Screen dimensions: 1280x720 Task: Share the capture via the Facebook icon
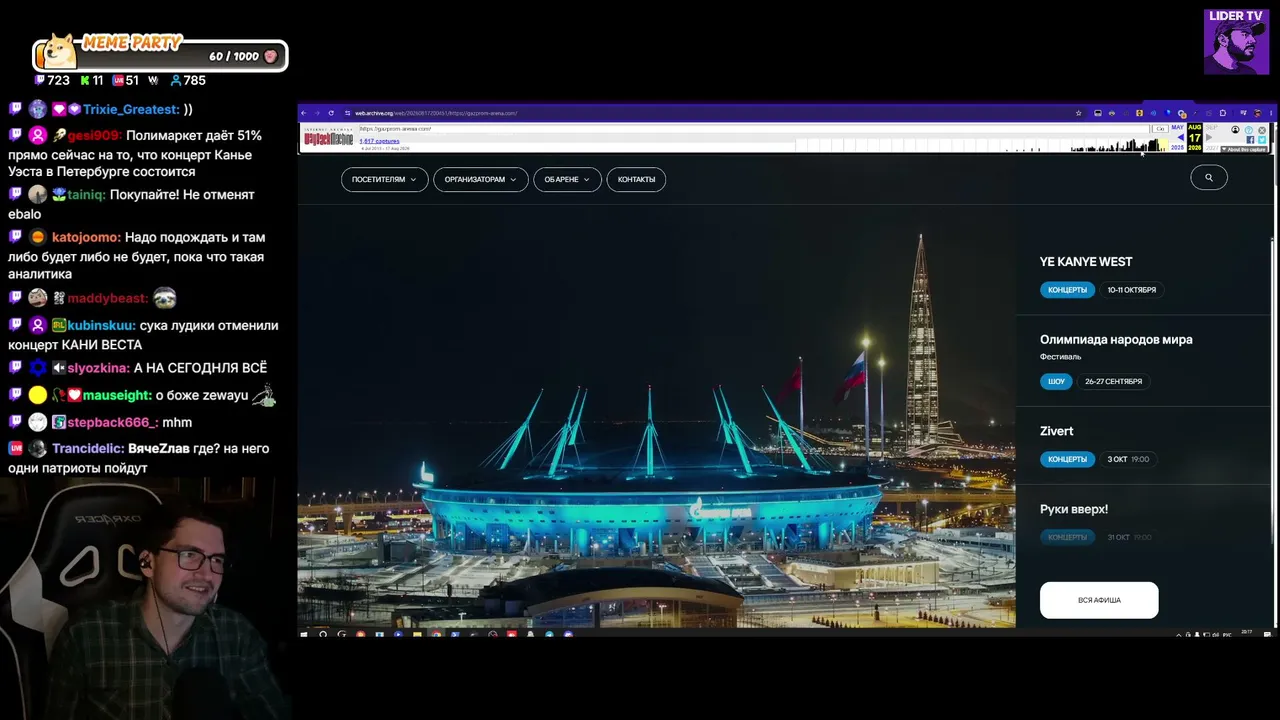[x=1249, y=140]
